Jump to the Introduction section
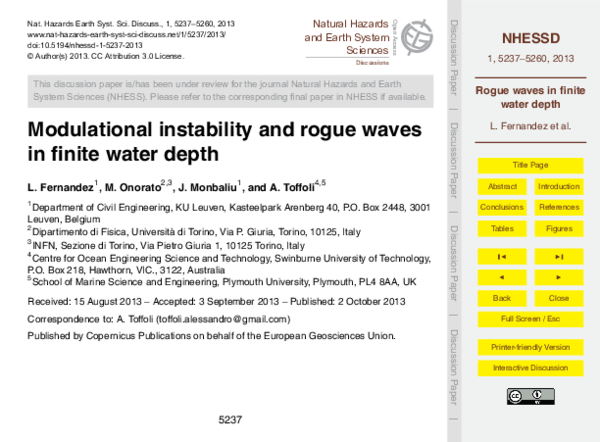This screenshot has height=442, width=600. 559,186
